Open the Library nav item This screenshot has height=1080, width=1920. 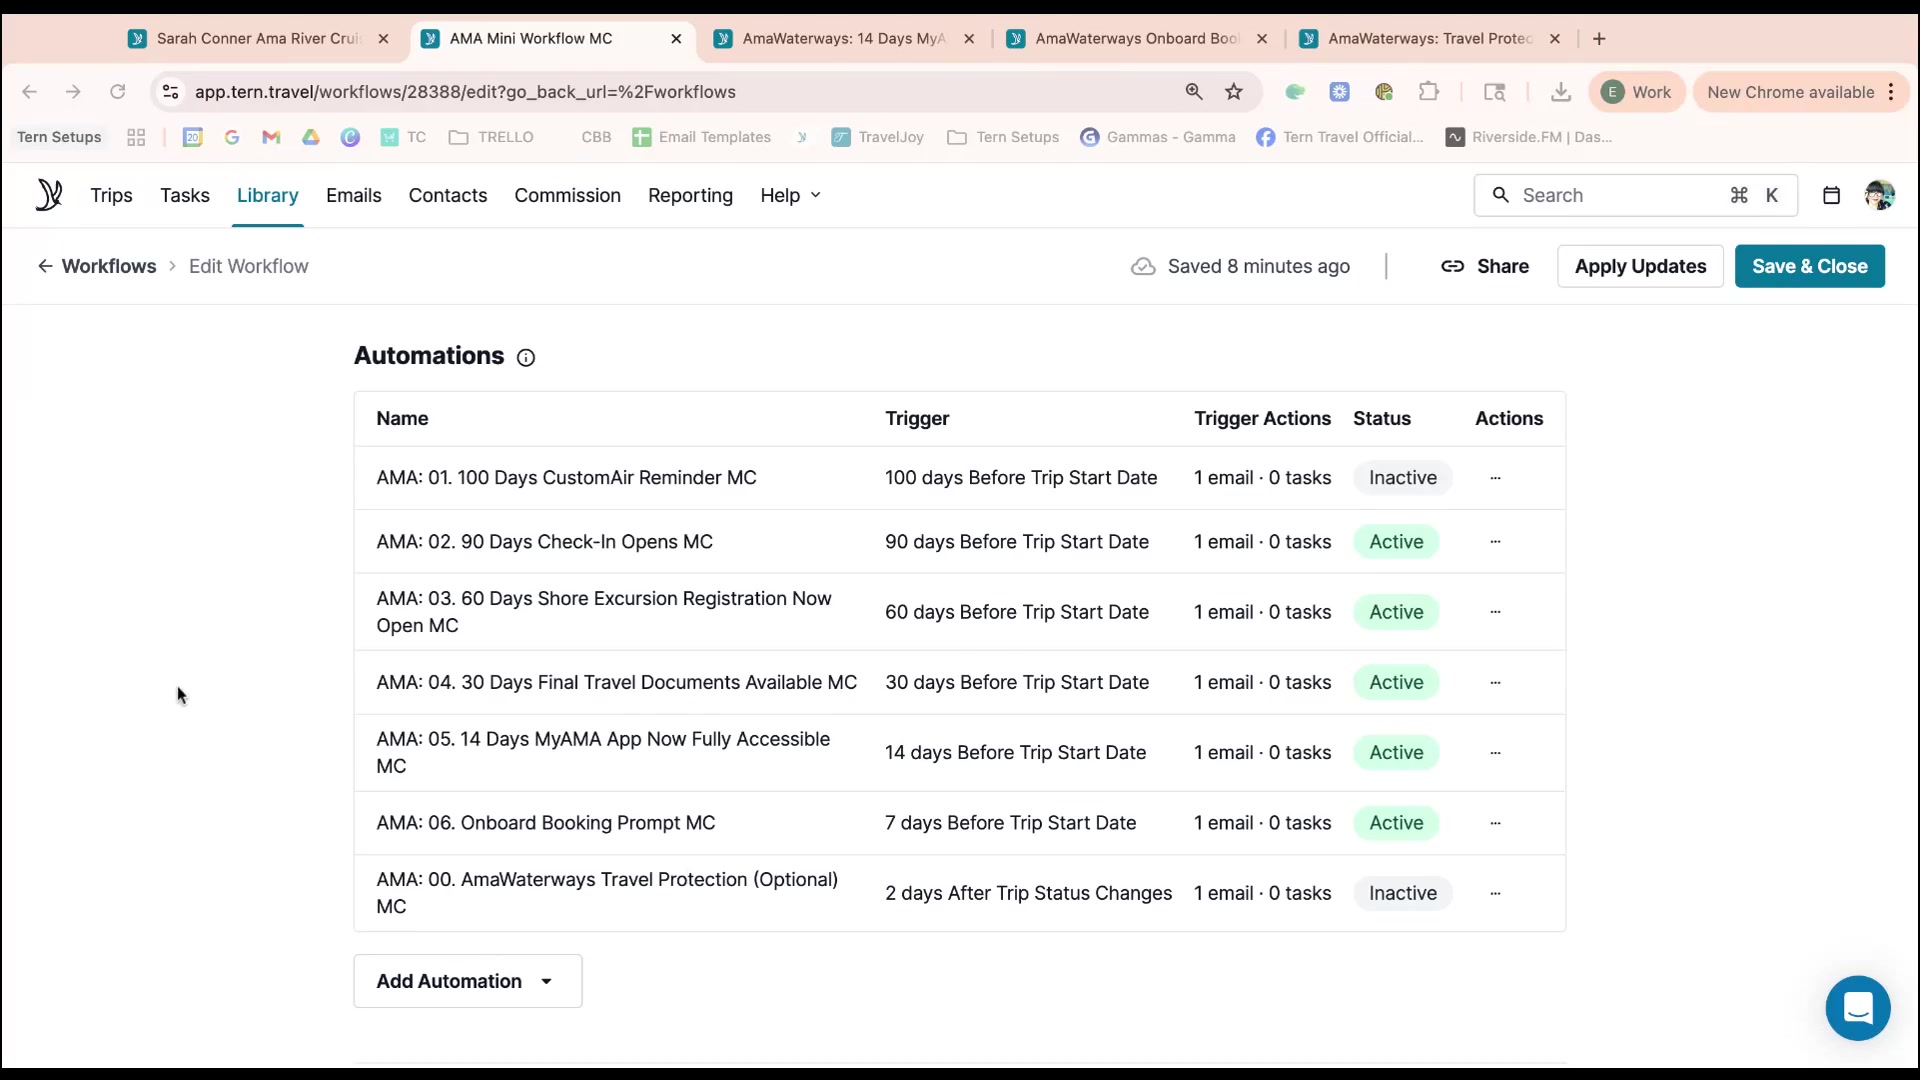[267, 196]
